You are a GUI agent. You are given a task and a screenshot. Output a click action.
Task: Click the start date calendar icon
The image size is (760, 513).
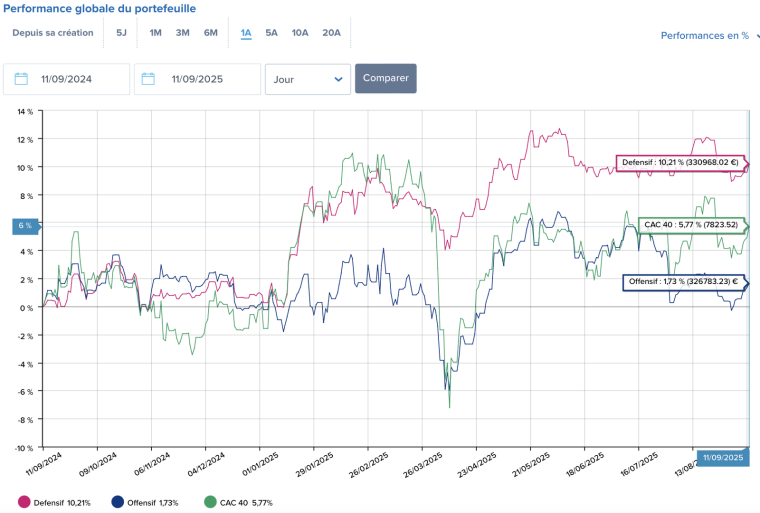click(x=20, y=79)
